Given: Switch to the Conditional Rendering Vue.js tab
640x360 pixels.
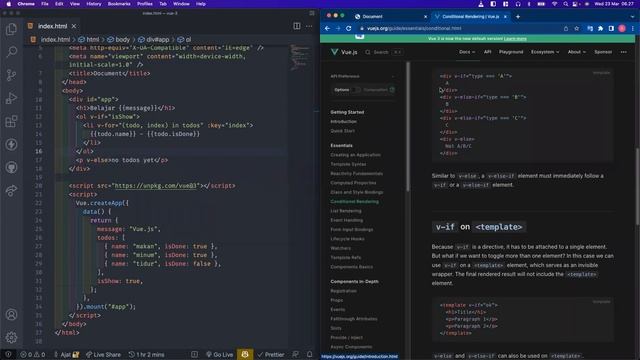Looking at the screenshot, I should pos(471,16).
